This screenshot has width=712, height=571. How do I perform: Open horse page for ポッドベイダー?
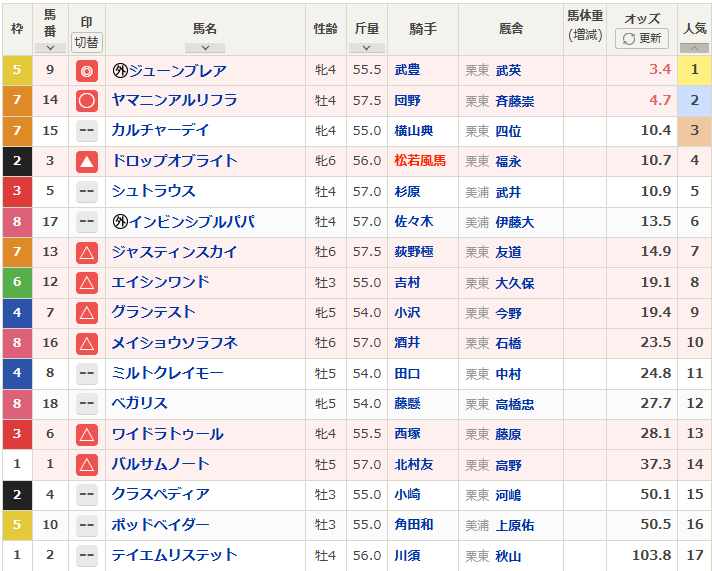coord(160,525)
